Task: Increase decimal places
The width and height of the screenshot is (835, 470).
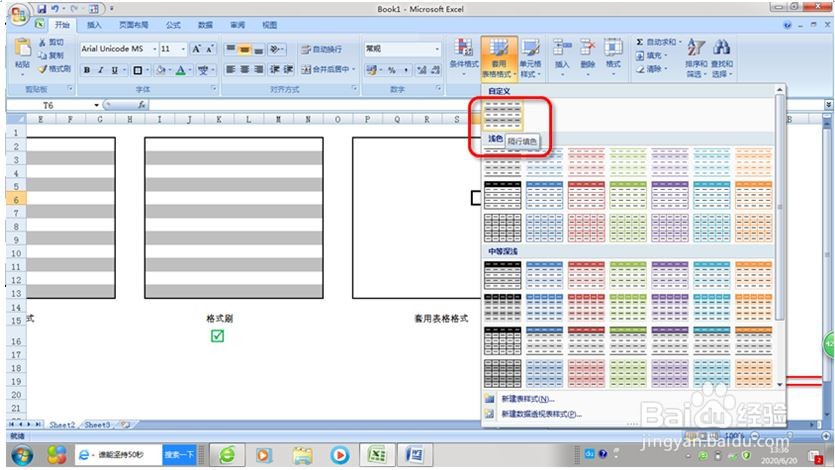Action: (422, 70)
